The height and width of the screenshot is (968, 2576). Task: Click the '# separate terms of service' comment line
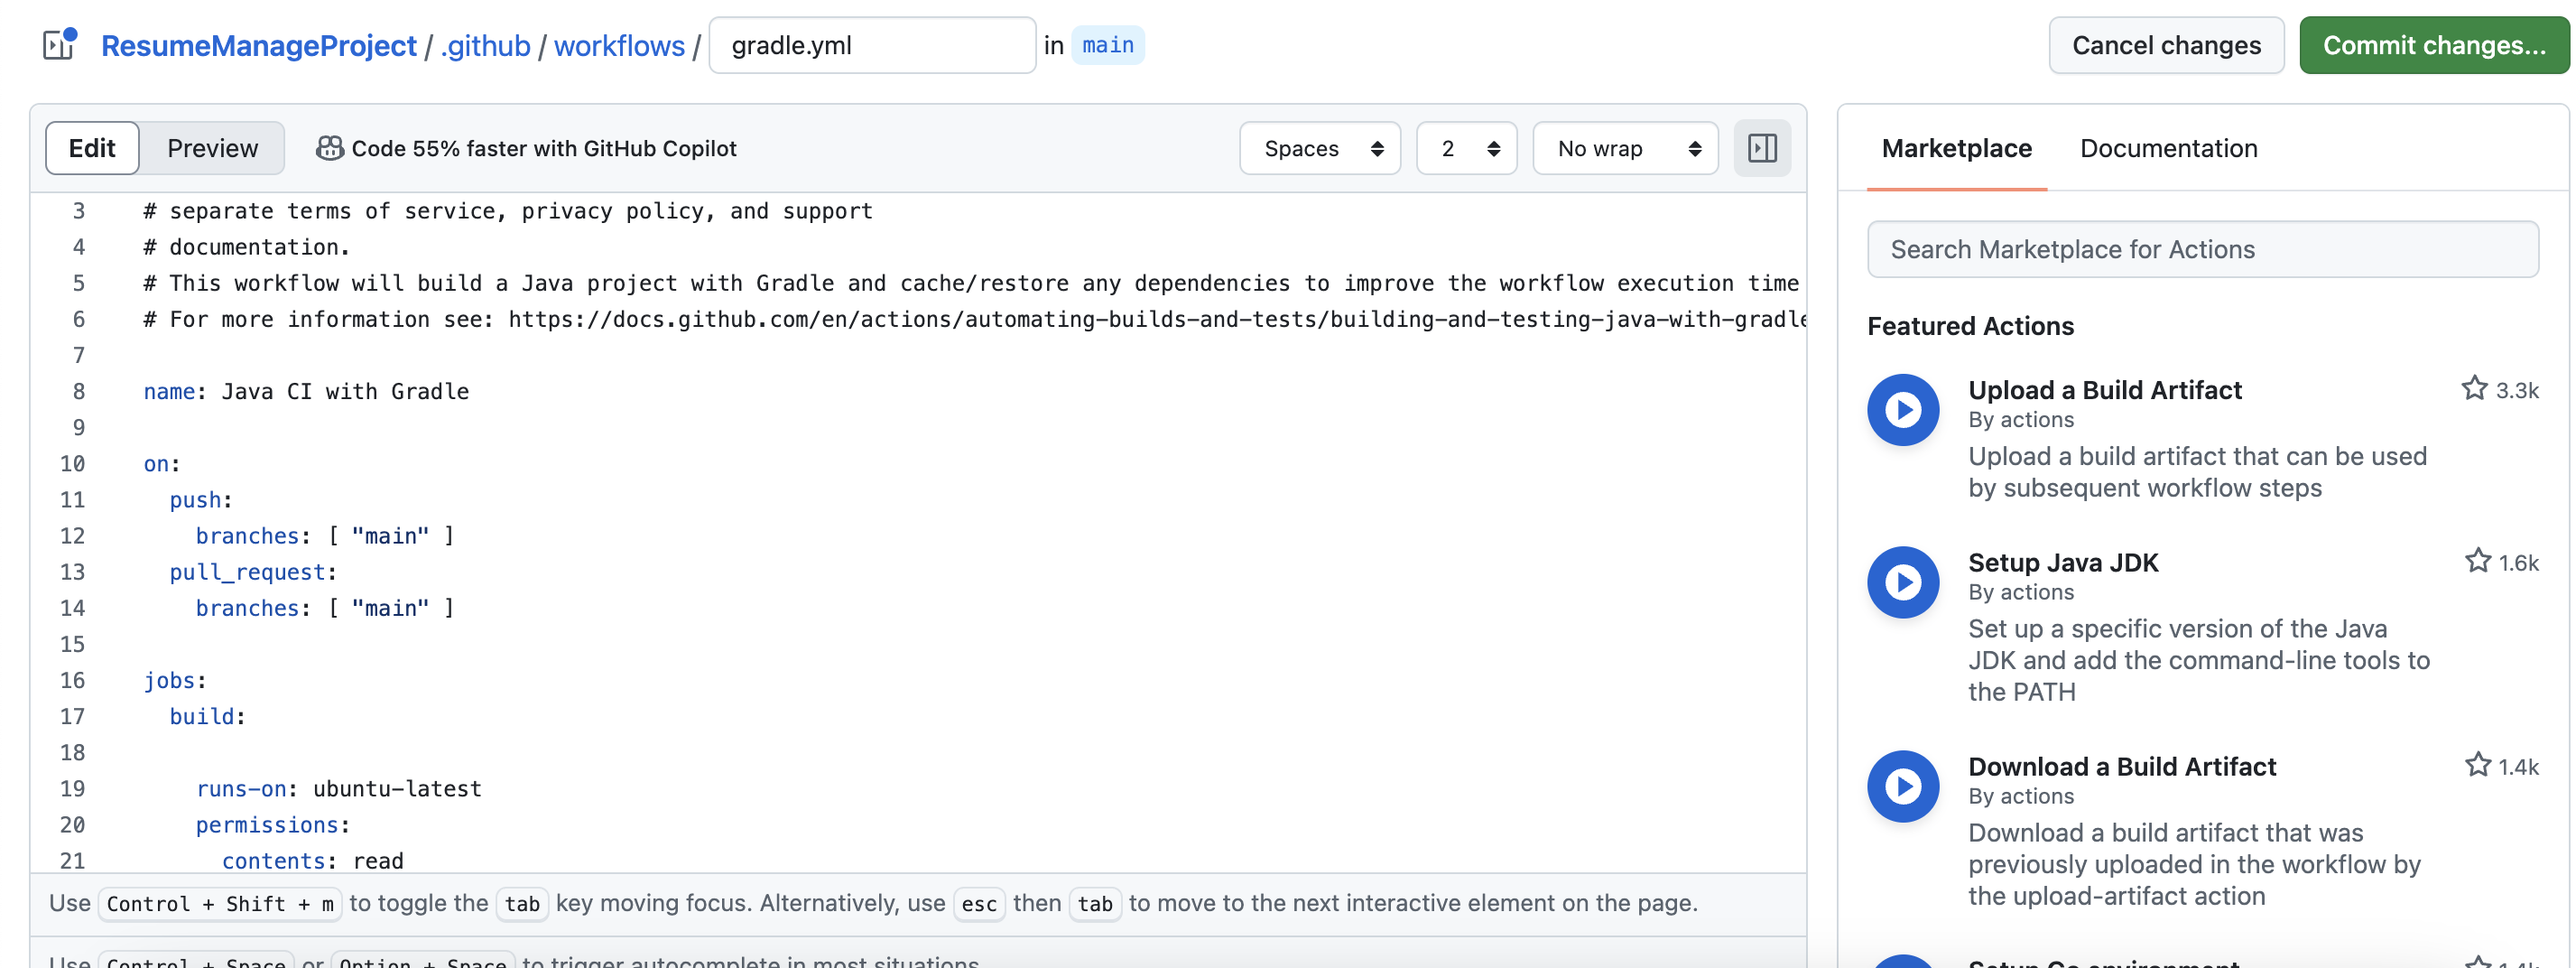point(508,210)
